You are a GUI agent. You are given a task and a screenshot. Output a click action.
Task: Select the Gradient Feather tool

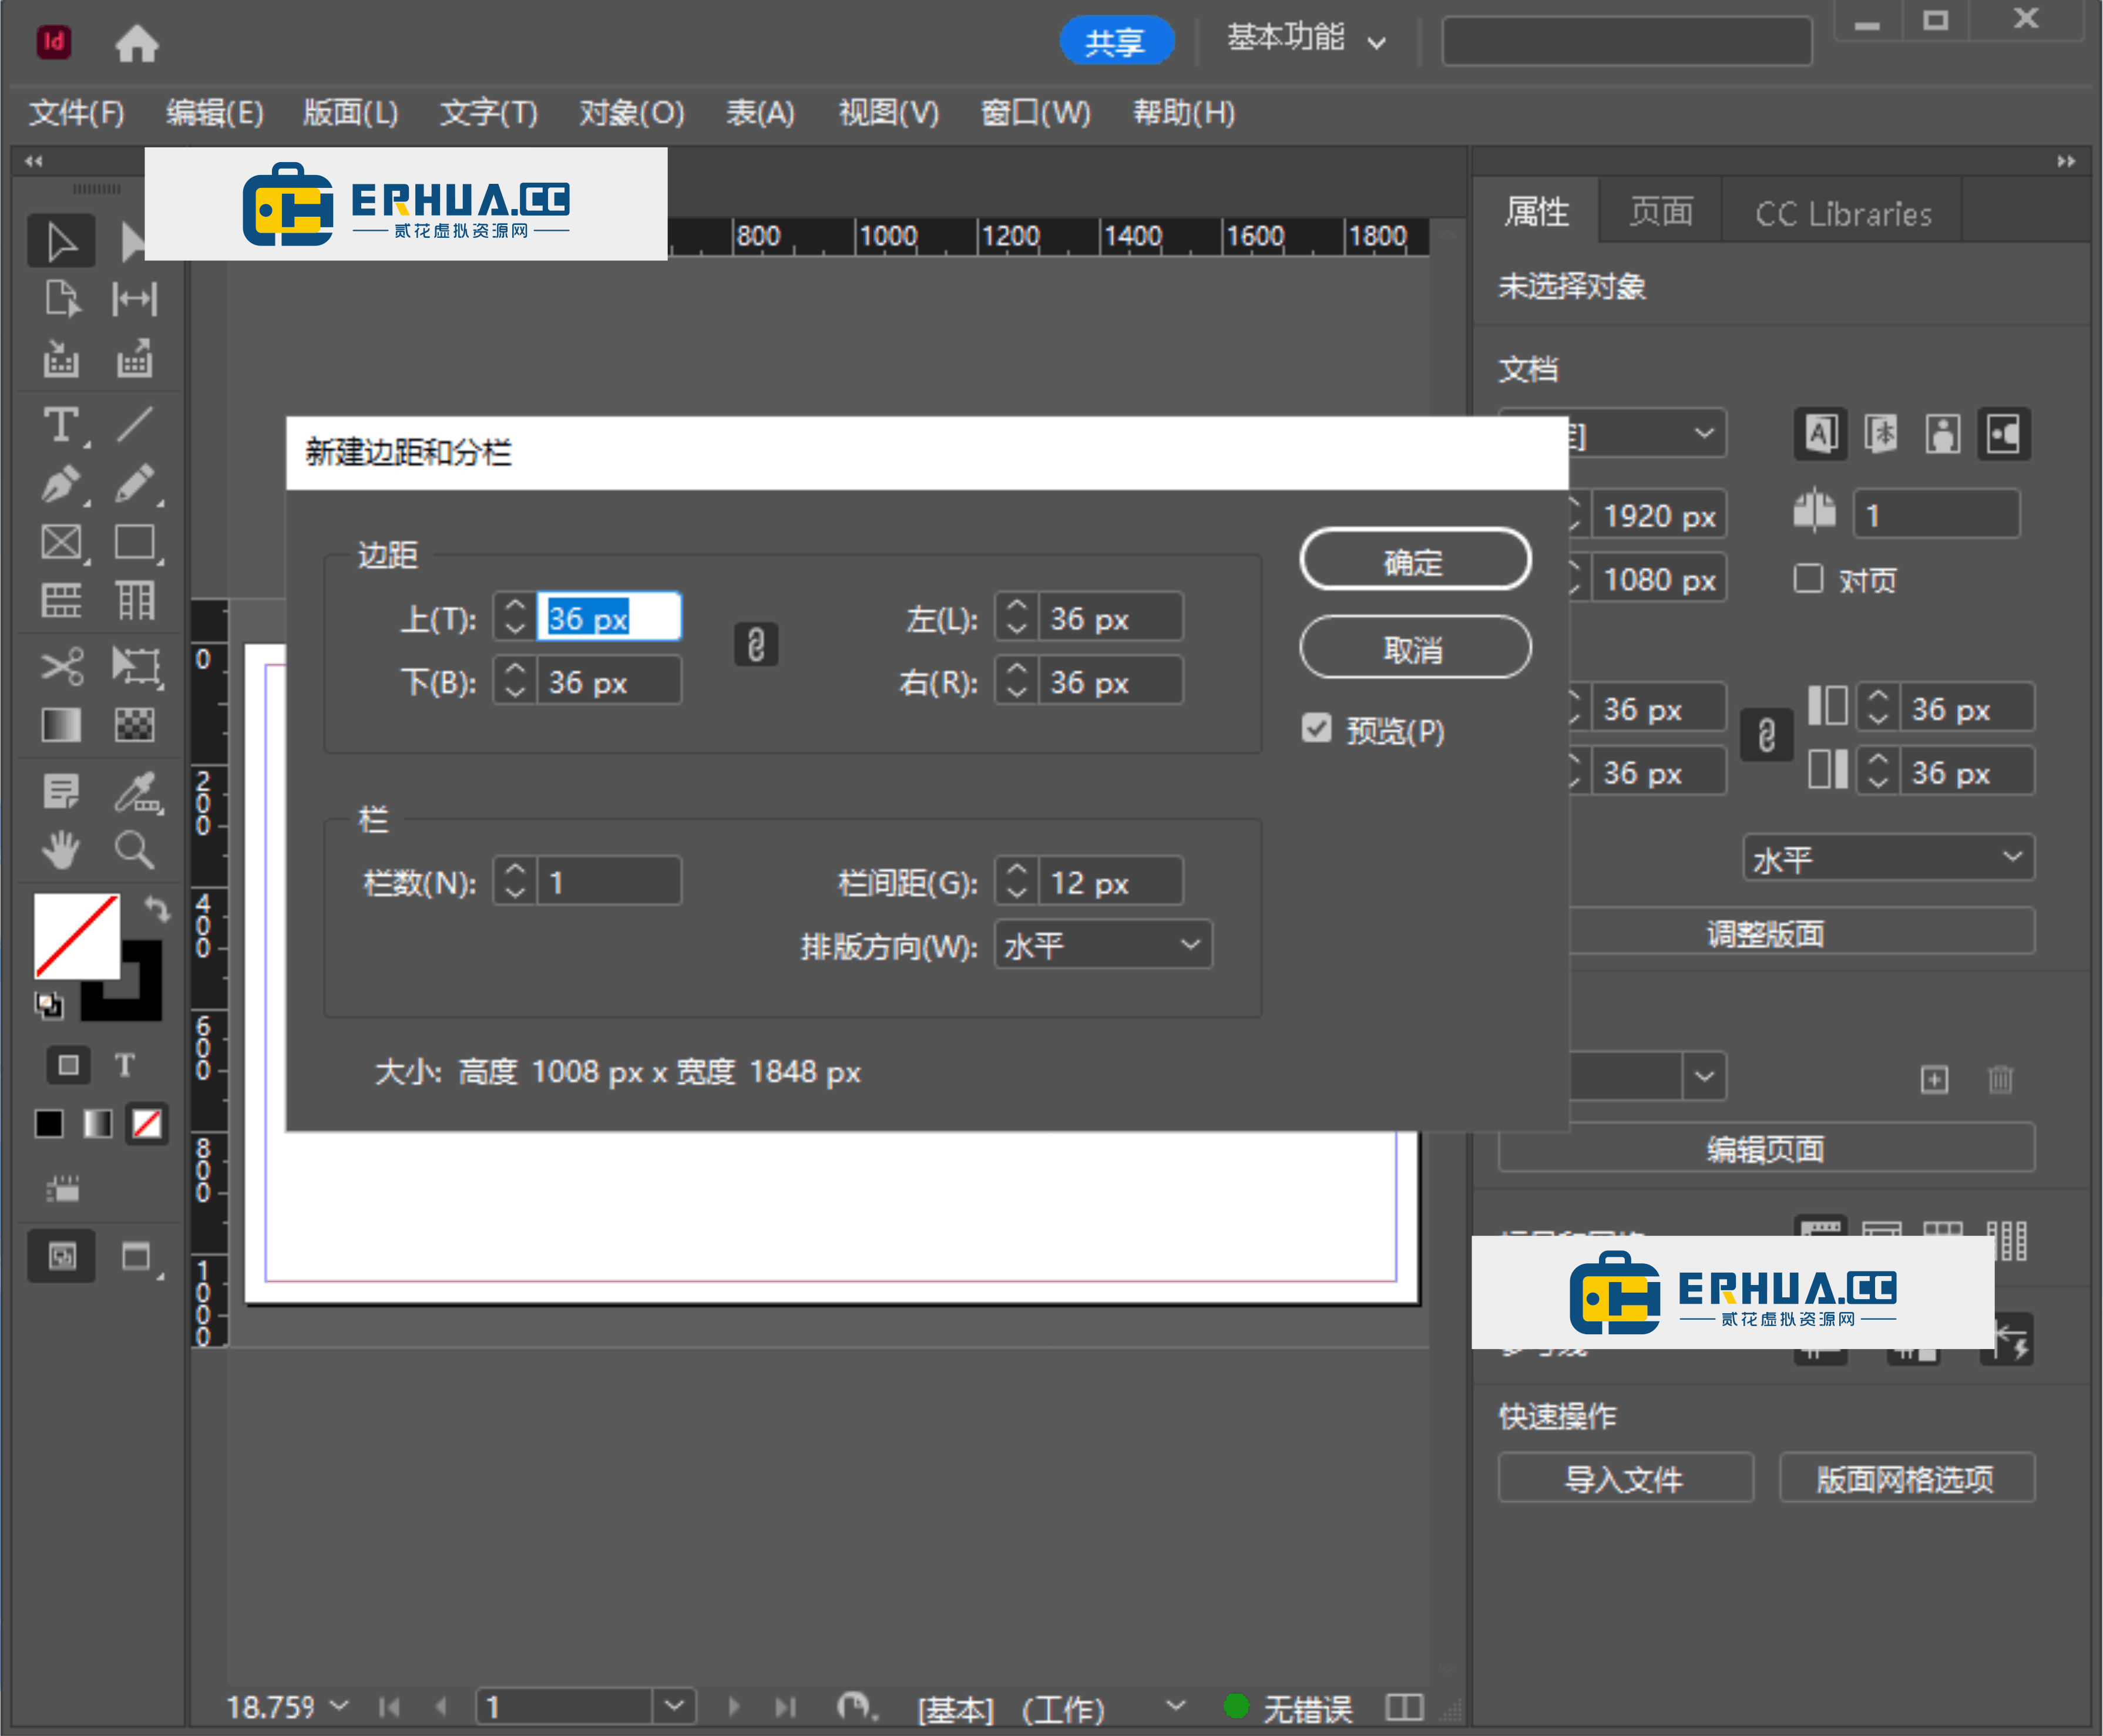point(134,725)
